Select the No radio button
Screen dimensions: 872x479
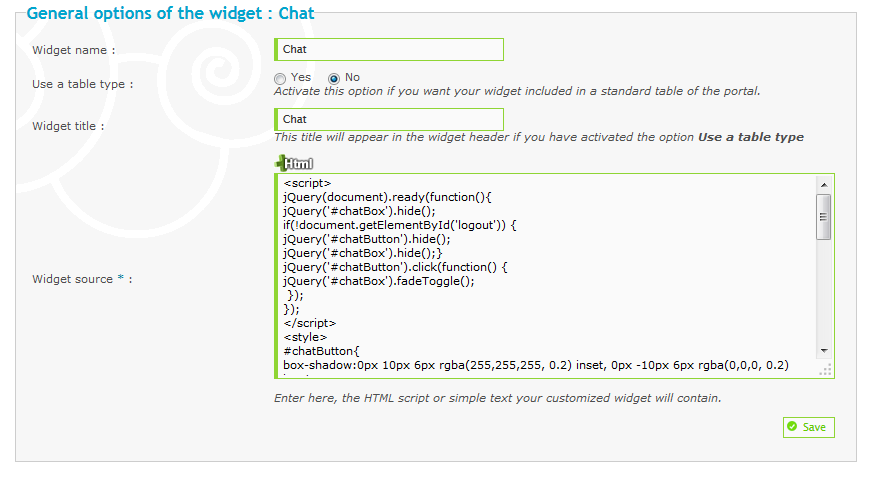(334, 78)
